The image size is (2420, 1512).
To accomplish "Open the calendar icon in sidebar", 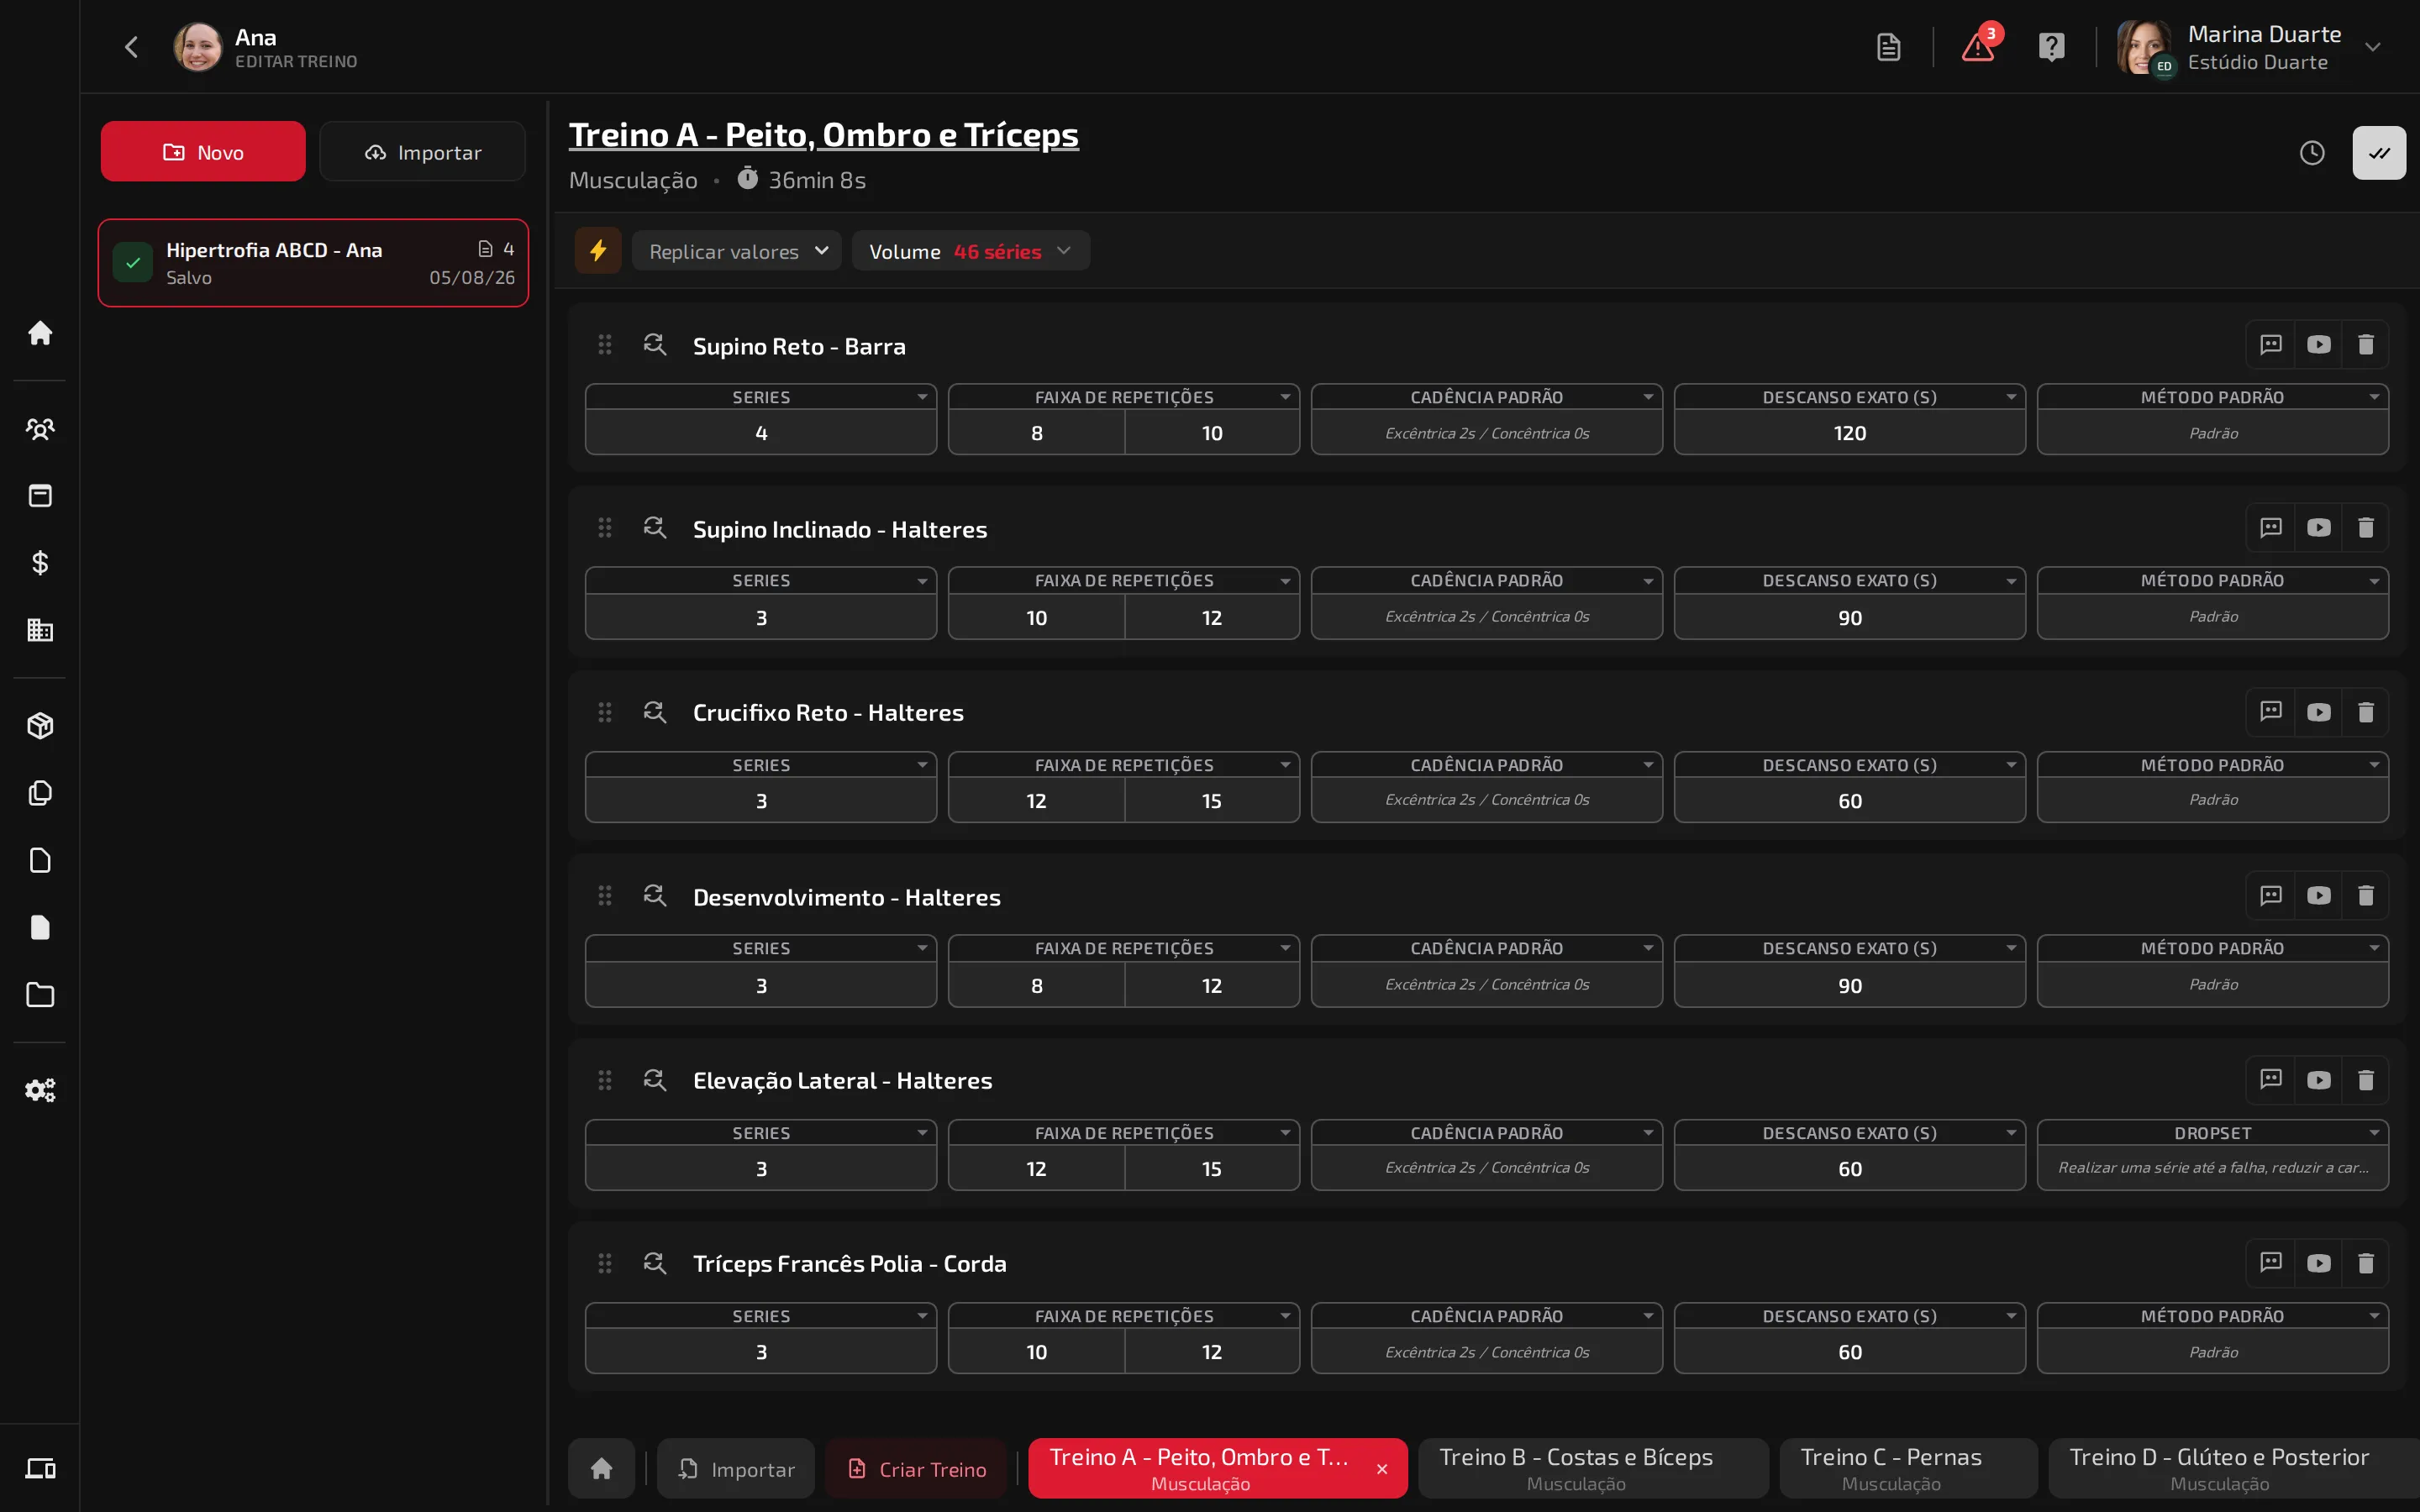I will [40, 496].
